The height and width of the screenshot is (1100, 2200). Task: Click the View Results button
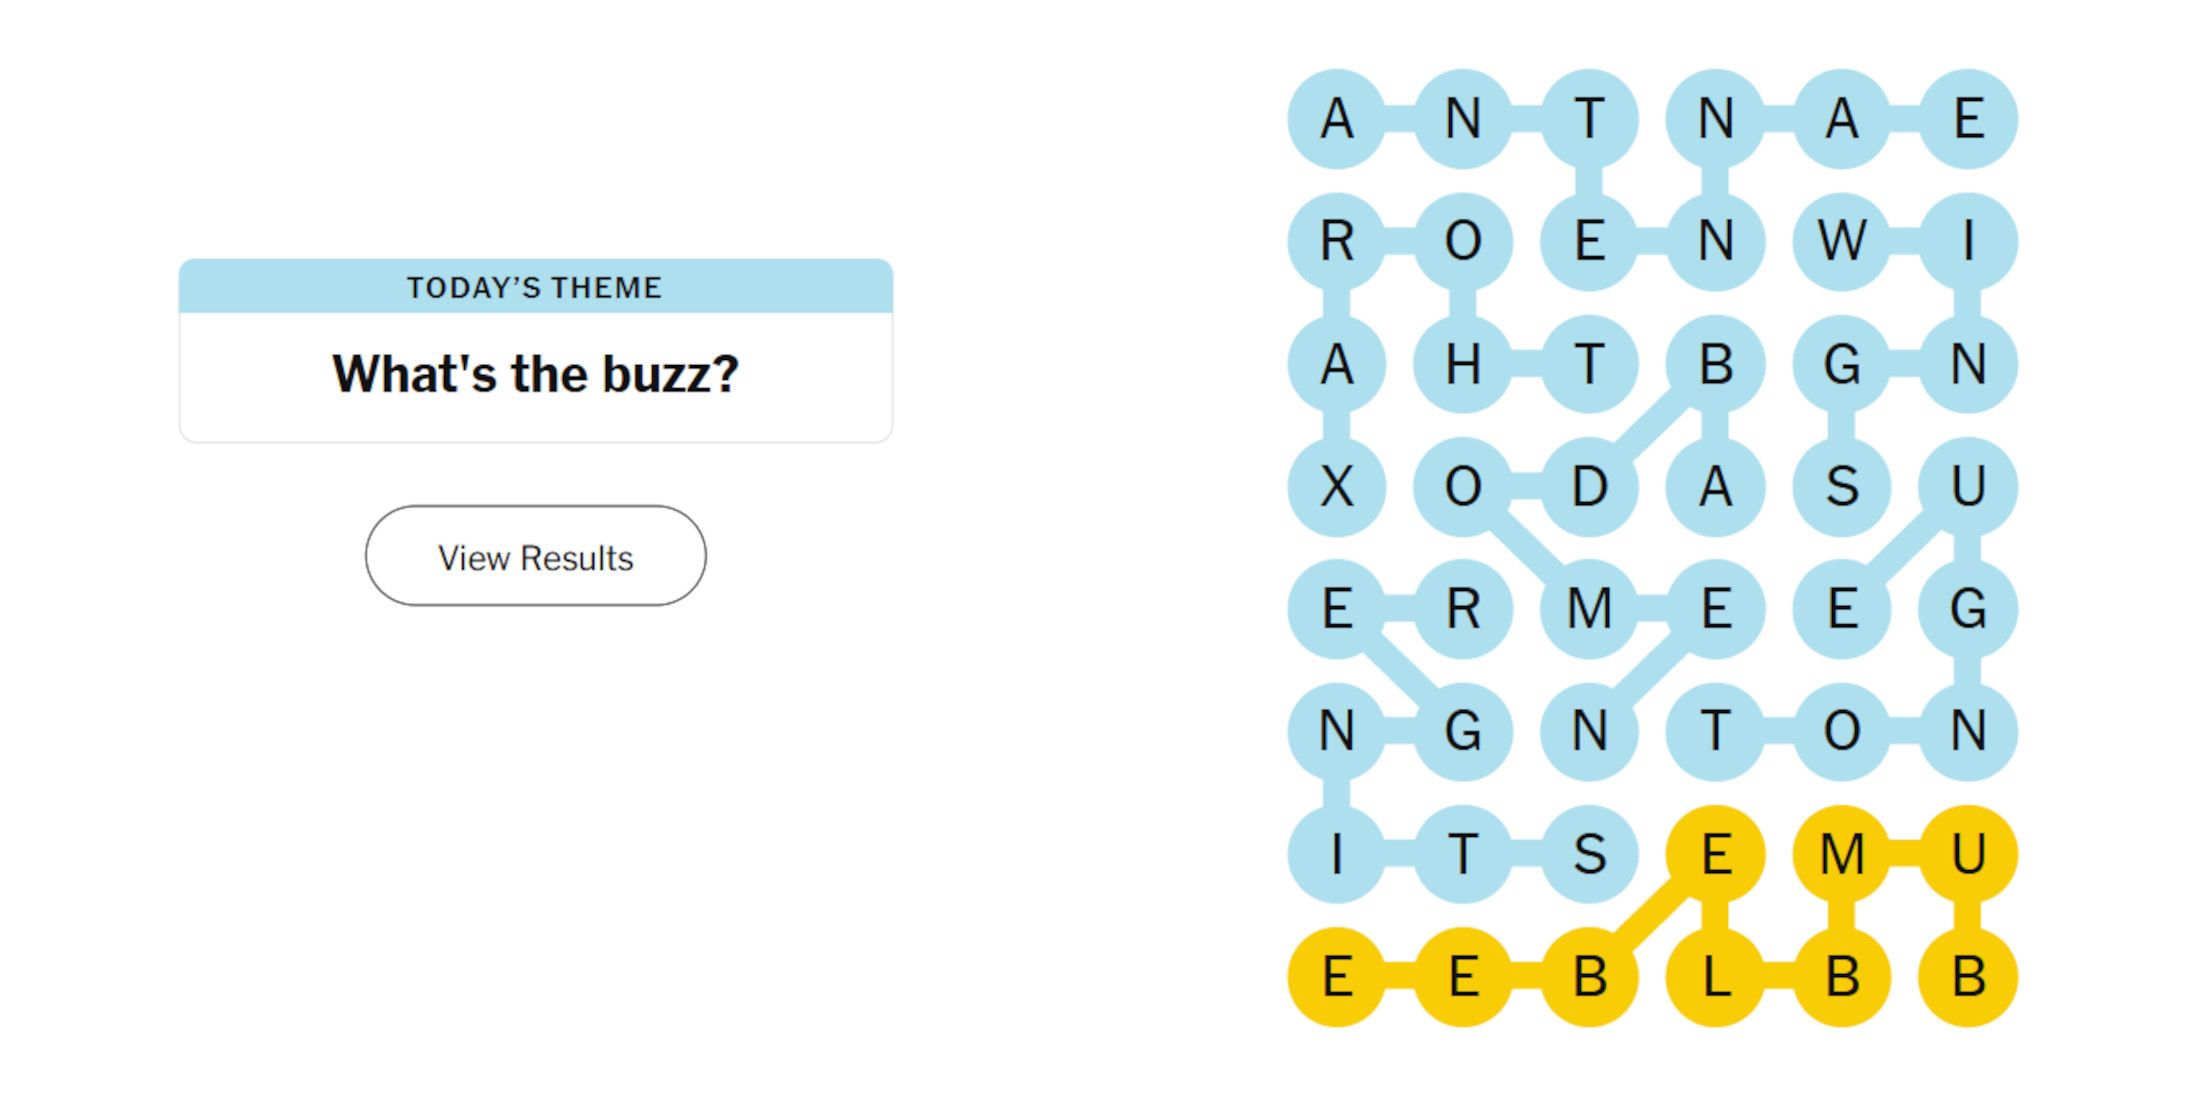pyautogui.click(x=535, y=556)
